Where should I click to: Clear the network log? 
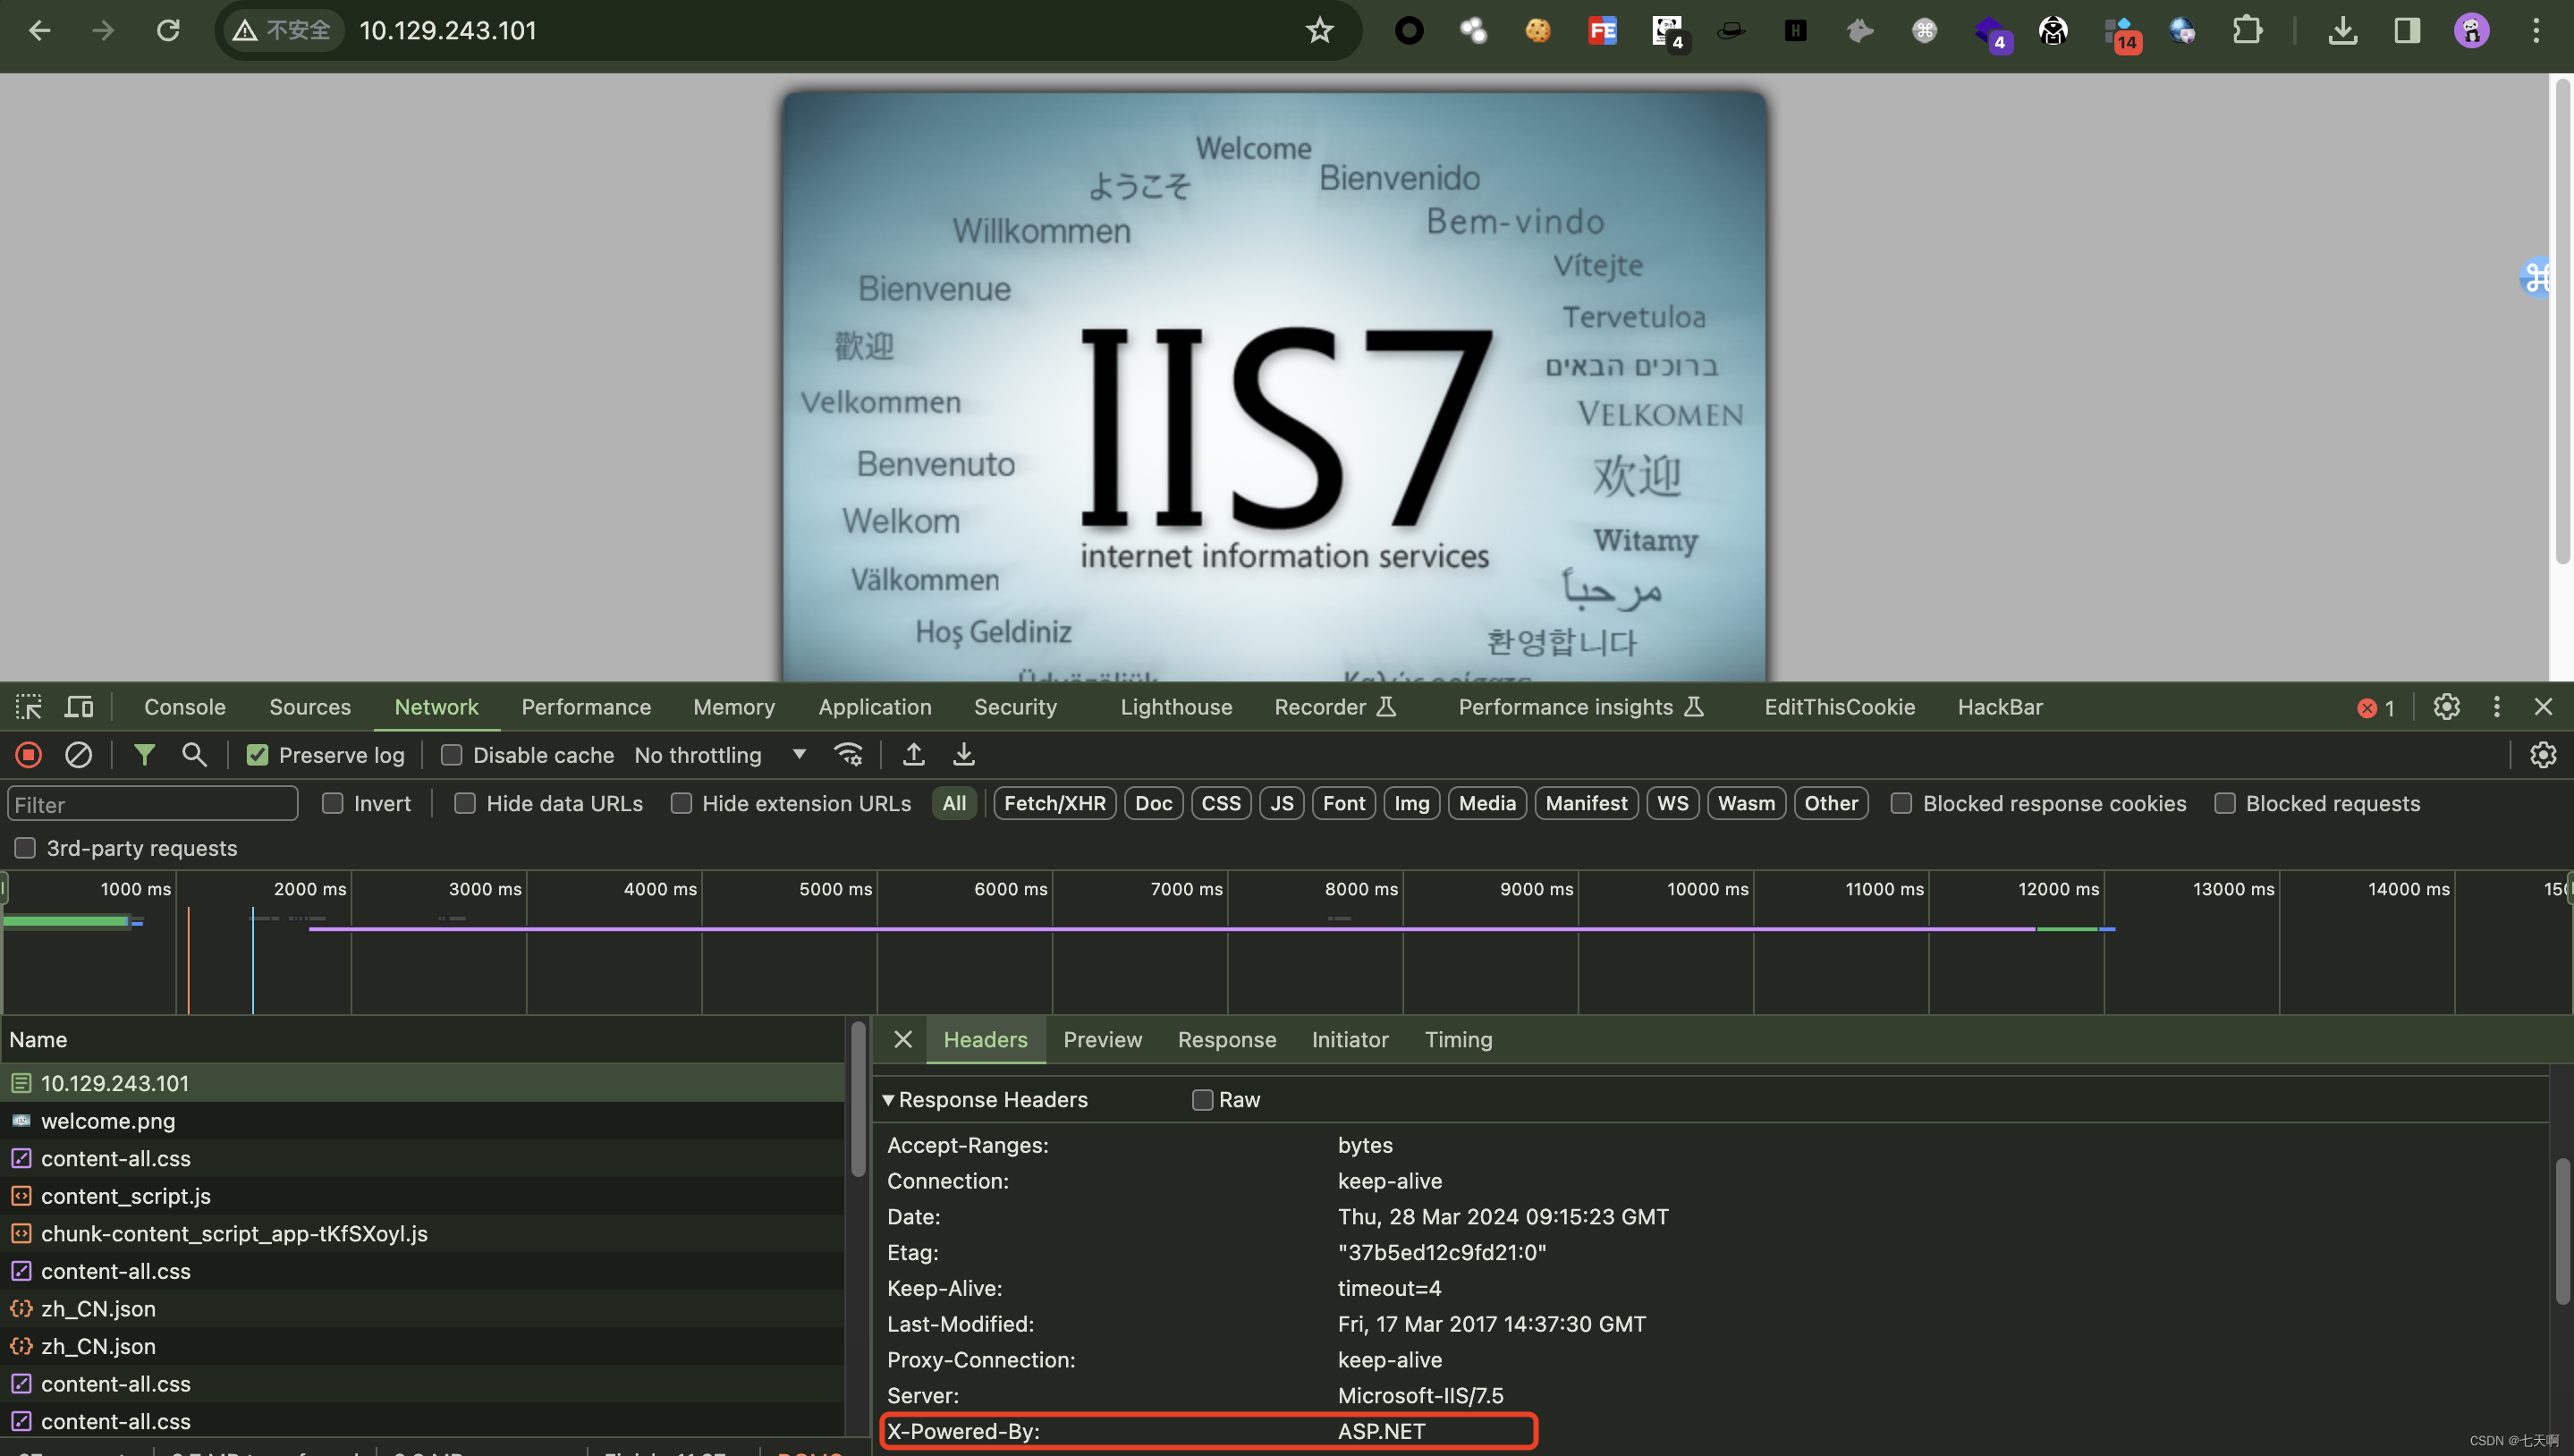click(78, 755)
